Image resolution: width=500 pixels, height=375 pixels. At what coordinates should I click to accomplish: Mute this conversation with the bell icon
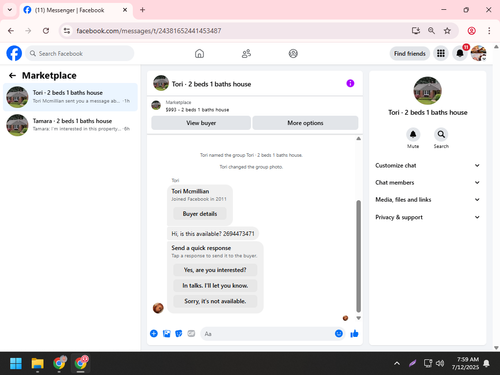click(413, 134)
